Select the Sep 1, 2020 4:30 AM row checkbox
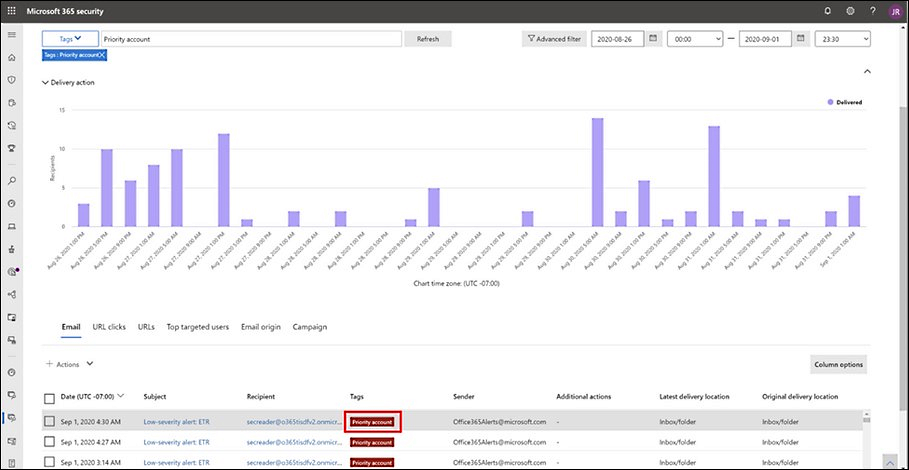This screenshot has height=470, width=909. click(49, 421)
